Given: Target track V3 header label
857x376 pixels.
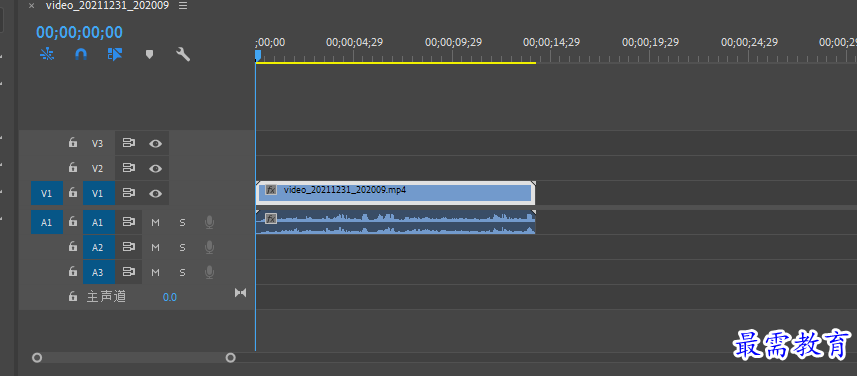Looking at the screenshot, I should click(x=97, y=143).
